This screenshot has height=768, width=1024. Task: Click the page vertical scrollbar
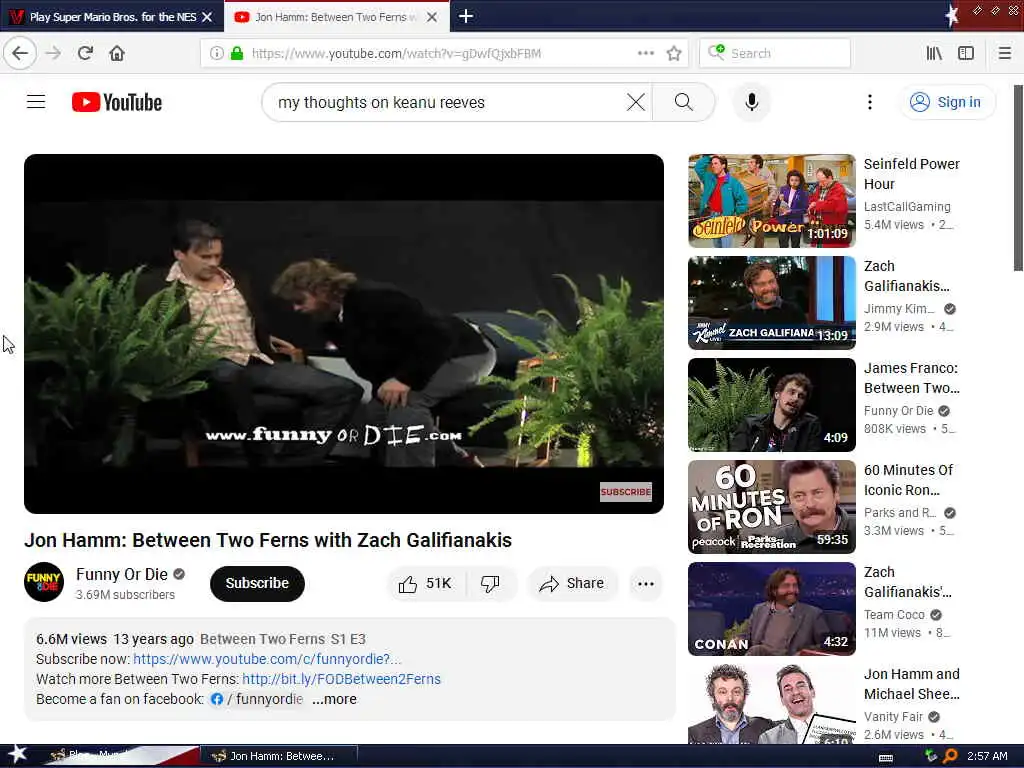tap(1017, 178)
